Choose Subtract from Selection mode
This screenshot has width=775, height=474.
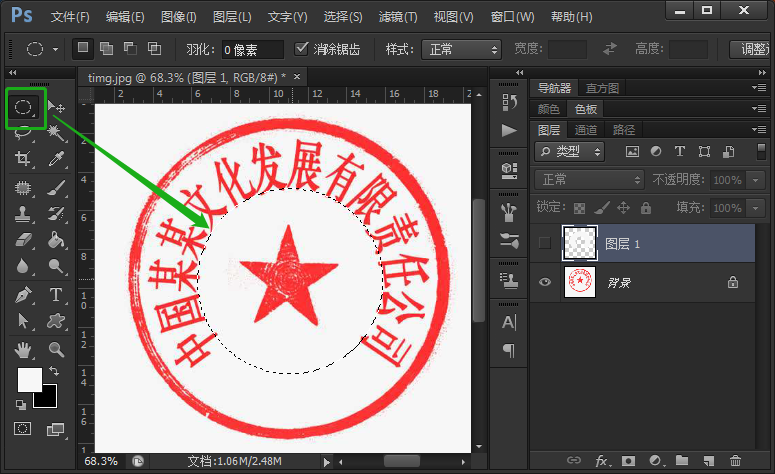click(130, 48)
